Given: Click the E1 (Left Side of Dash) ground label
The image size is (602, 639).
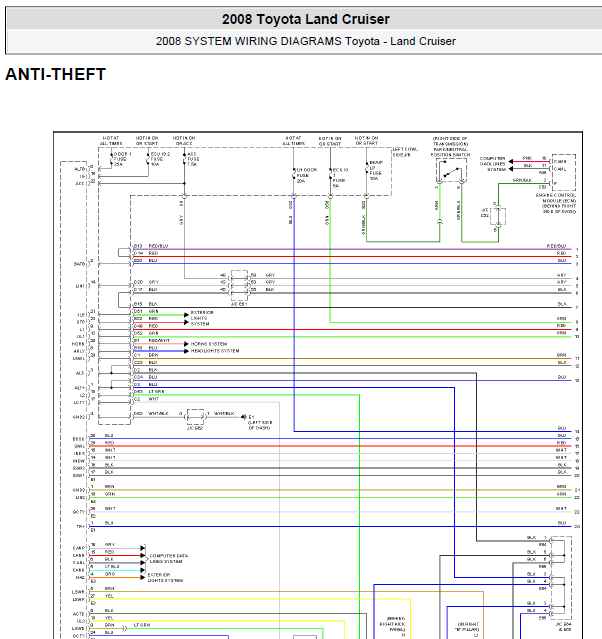Looking at the screenshot, I should click(260, 423).
